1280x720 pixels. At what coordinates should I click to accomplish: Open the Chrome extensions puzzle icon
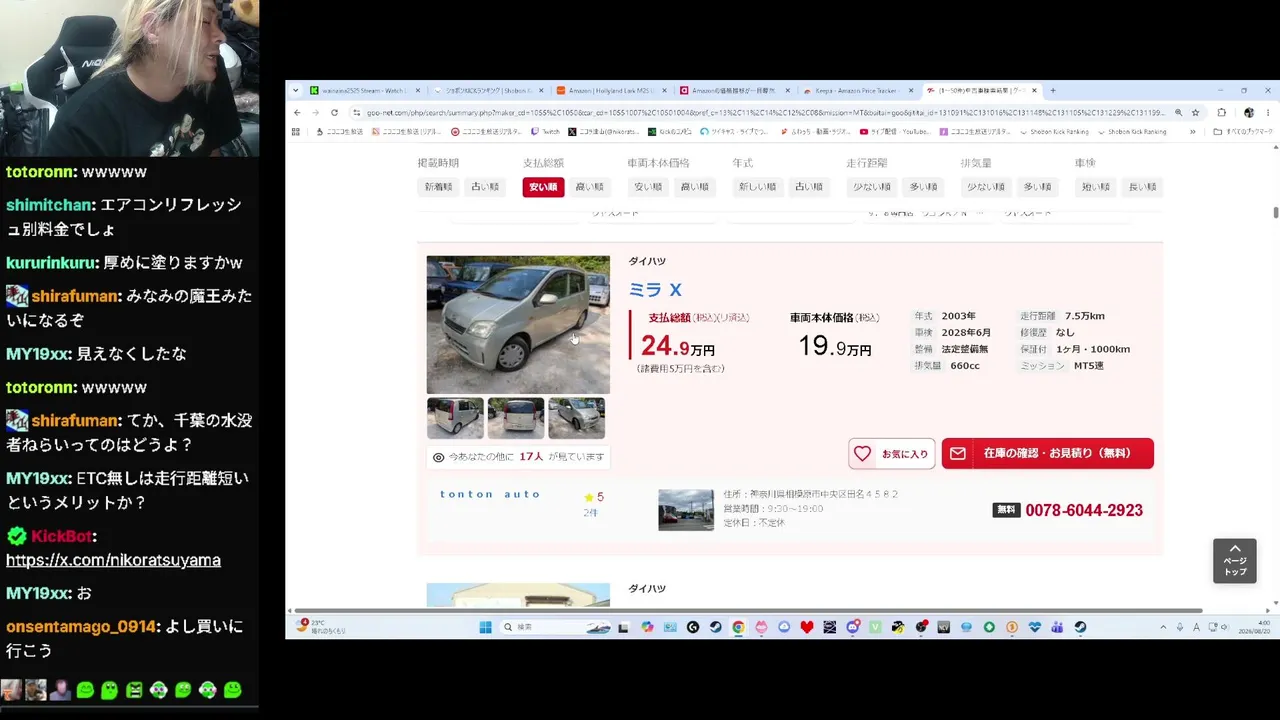(x=1221, y=113)
